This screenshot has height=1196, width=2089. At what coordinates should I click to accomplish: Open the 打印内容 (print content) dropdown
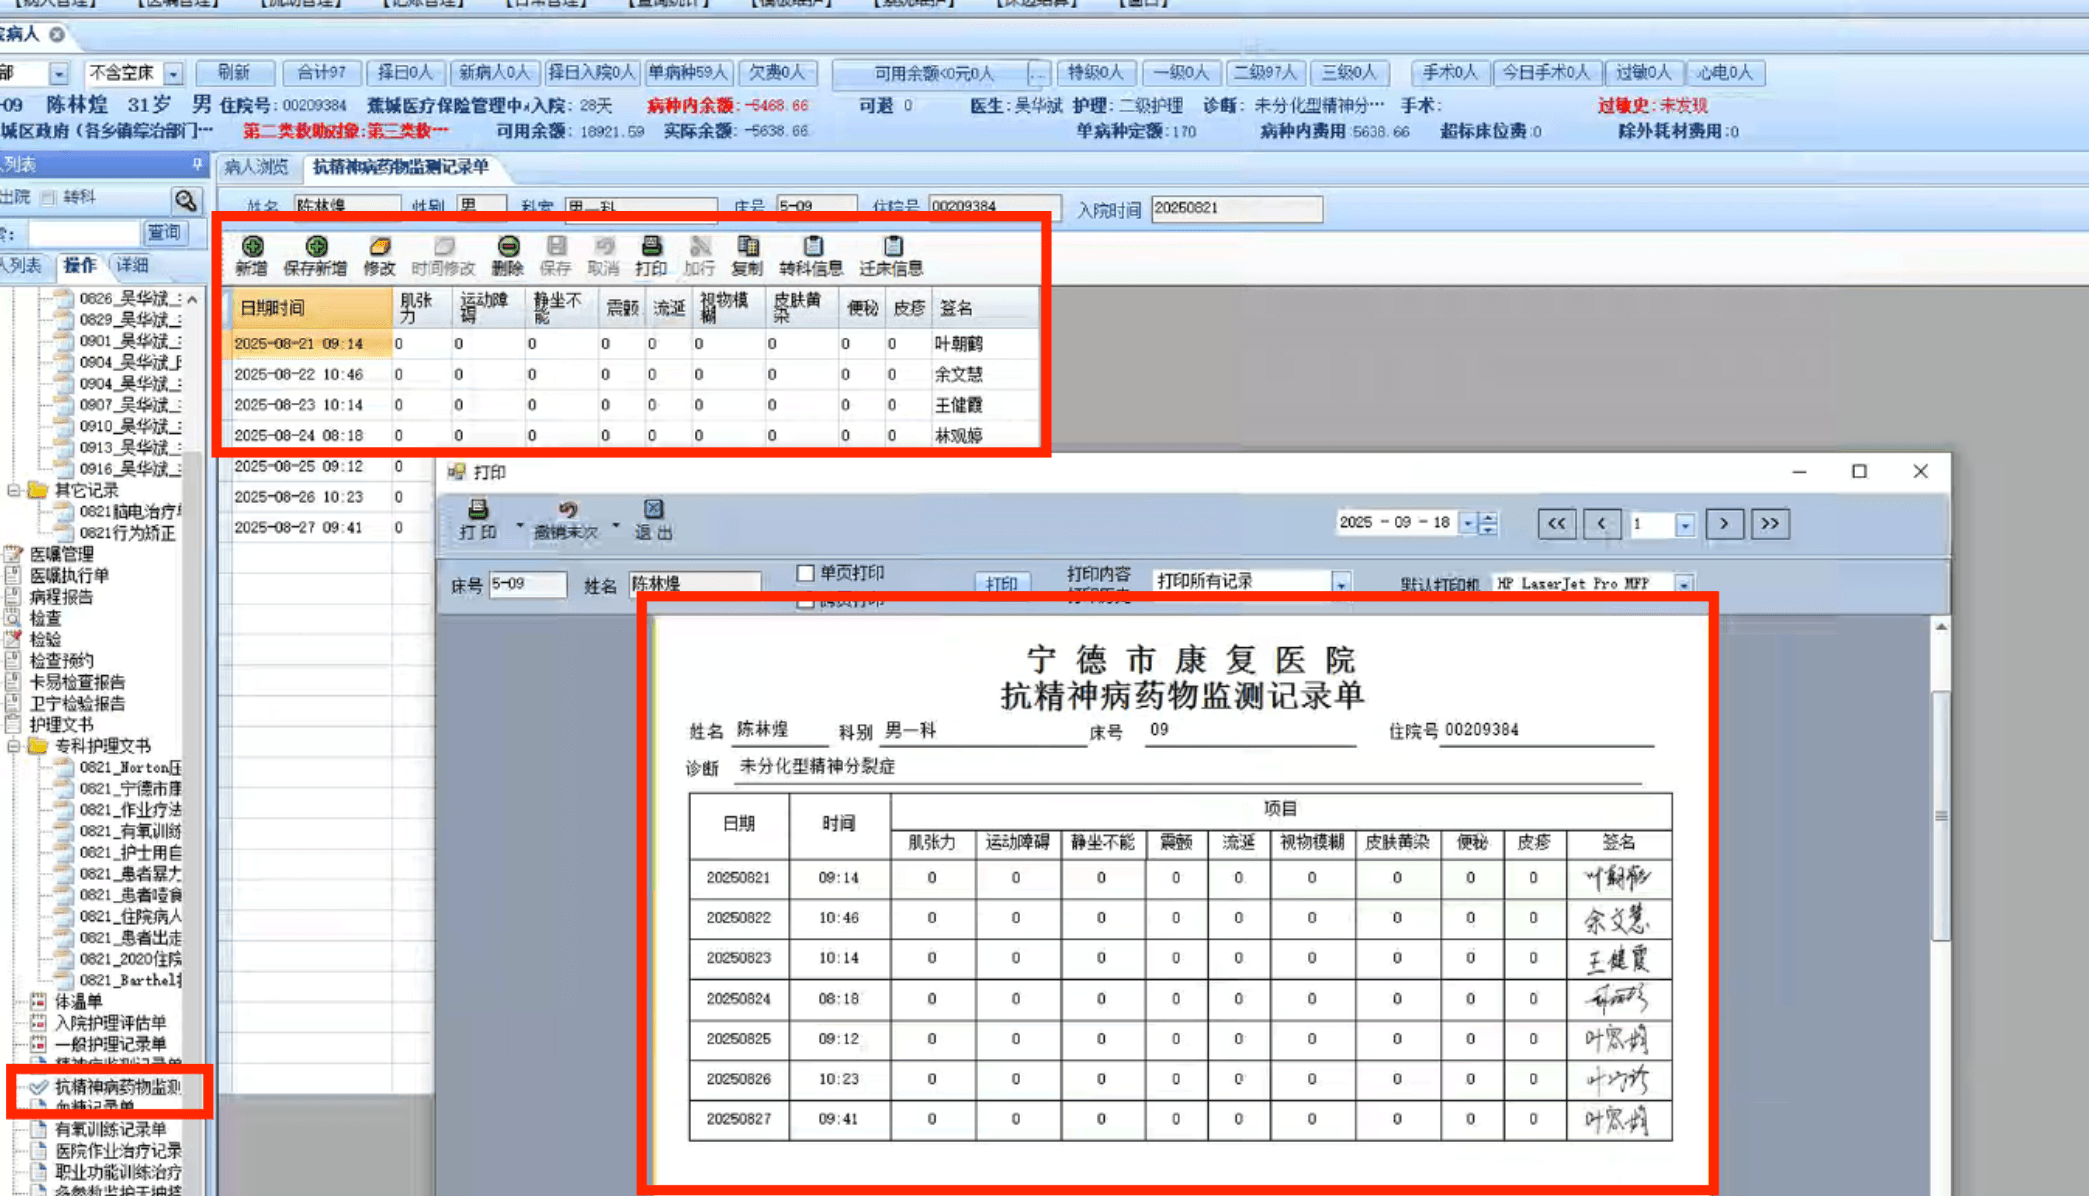pyautogui.click(x=1341, y=583)
